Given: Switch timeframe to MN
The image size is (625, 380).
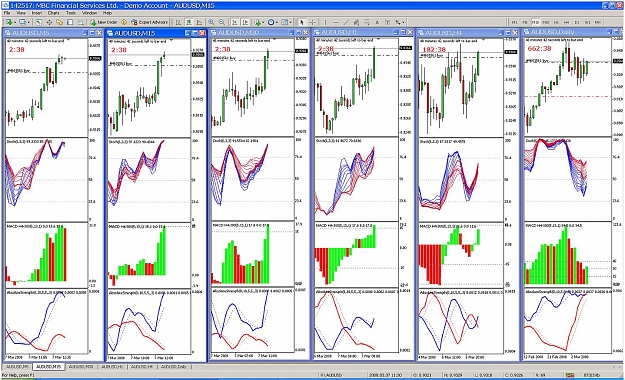Looking at the screenshot, I should (597, 22).
